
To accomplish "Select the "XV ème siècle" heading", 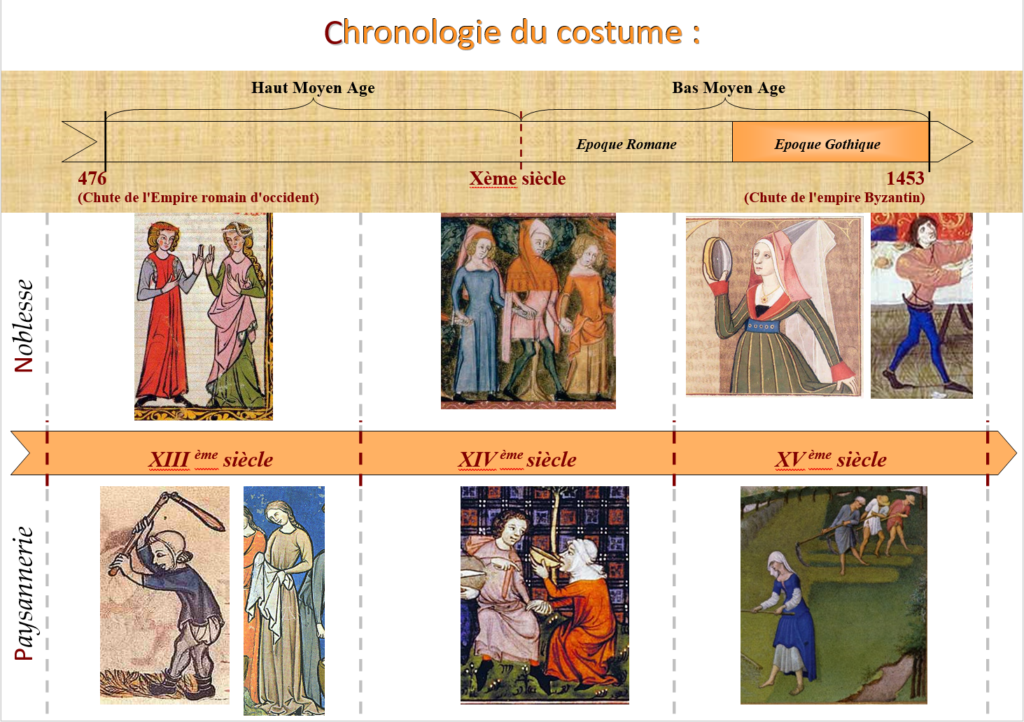I will pos(831,459).
